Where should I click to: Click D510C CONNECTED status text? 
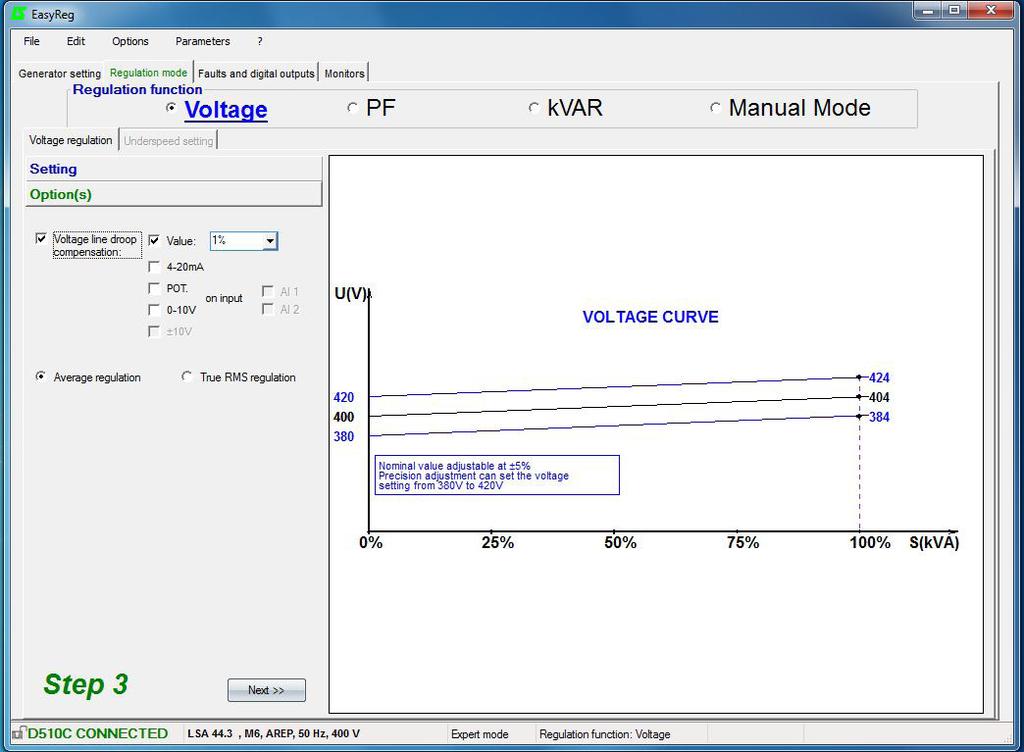coord(97,733)
